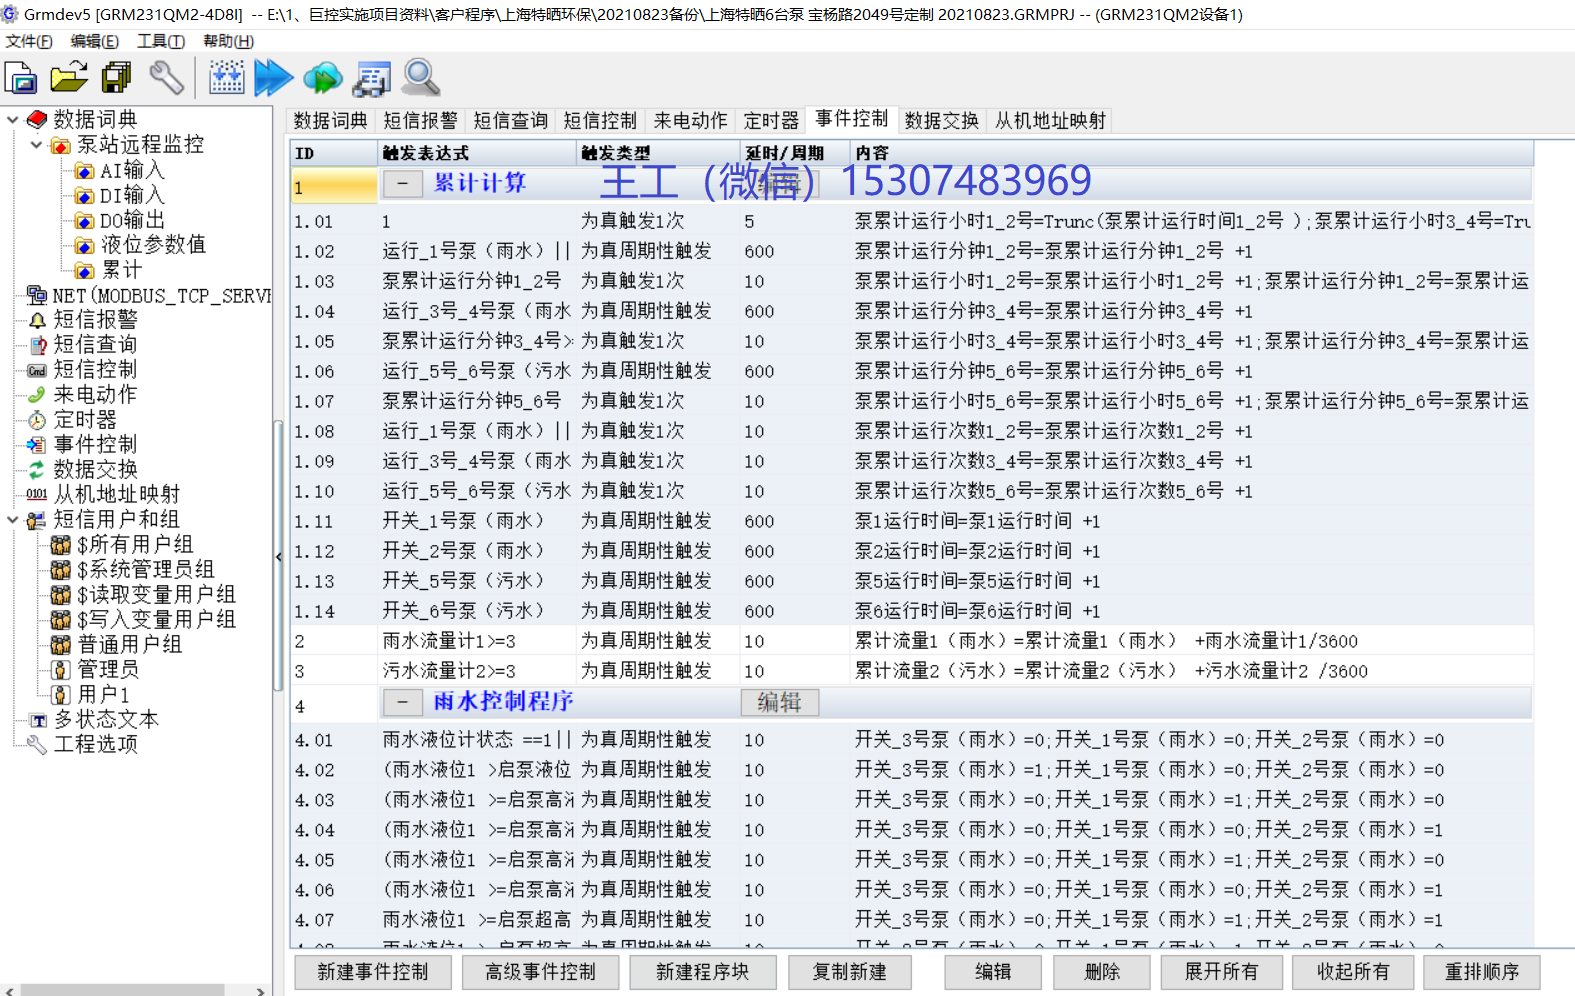Click the open project folder icon
Image resolution: width=1575 pixels, height=996 pixels.
(69, 78)
